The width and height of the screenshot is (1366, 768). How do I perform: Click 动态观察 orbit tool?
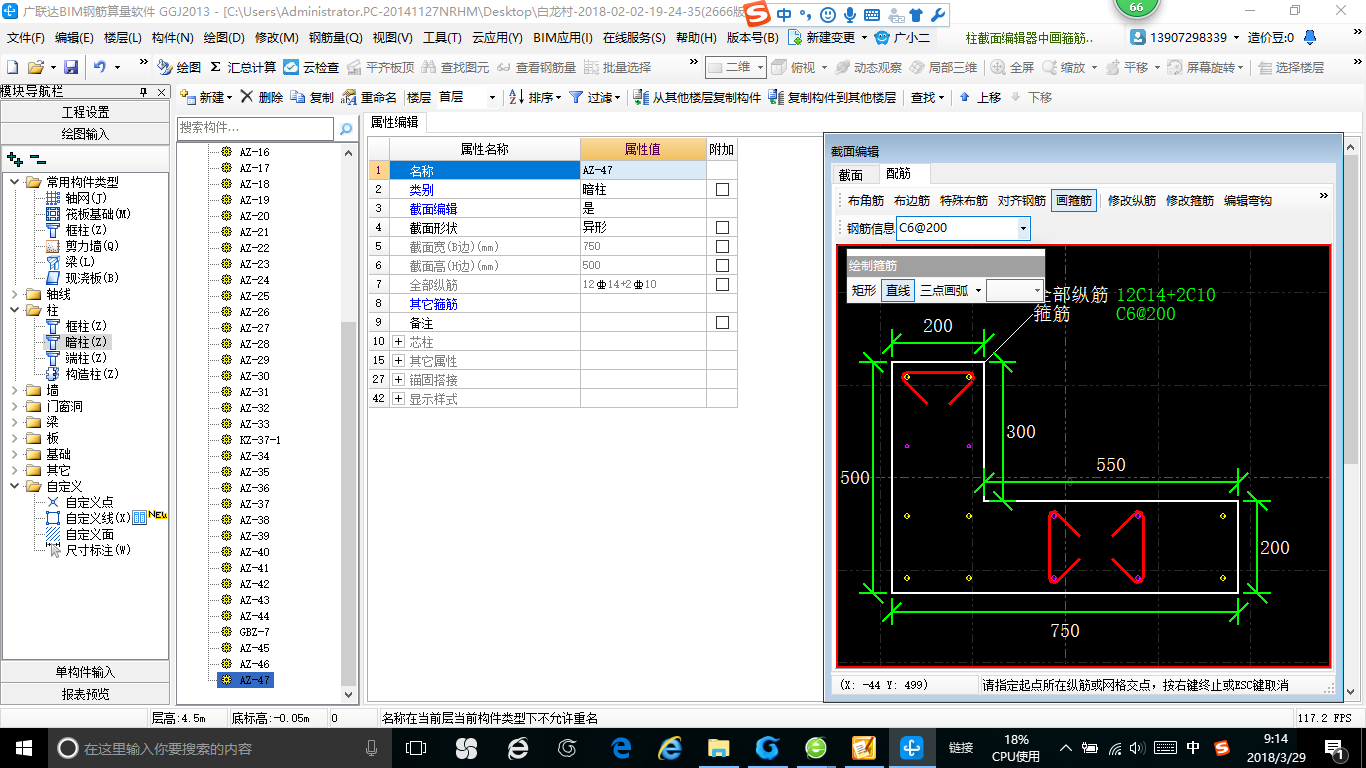(x=868, y=67)
